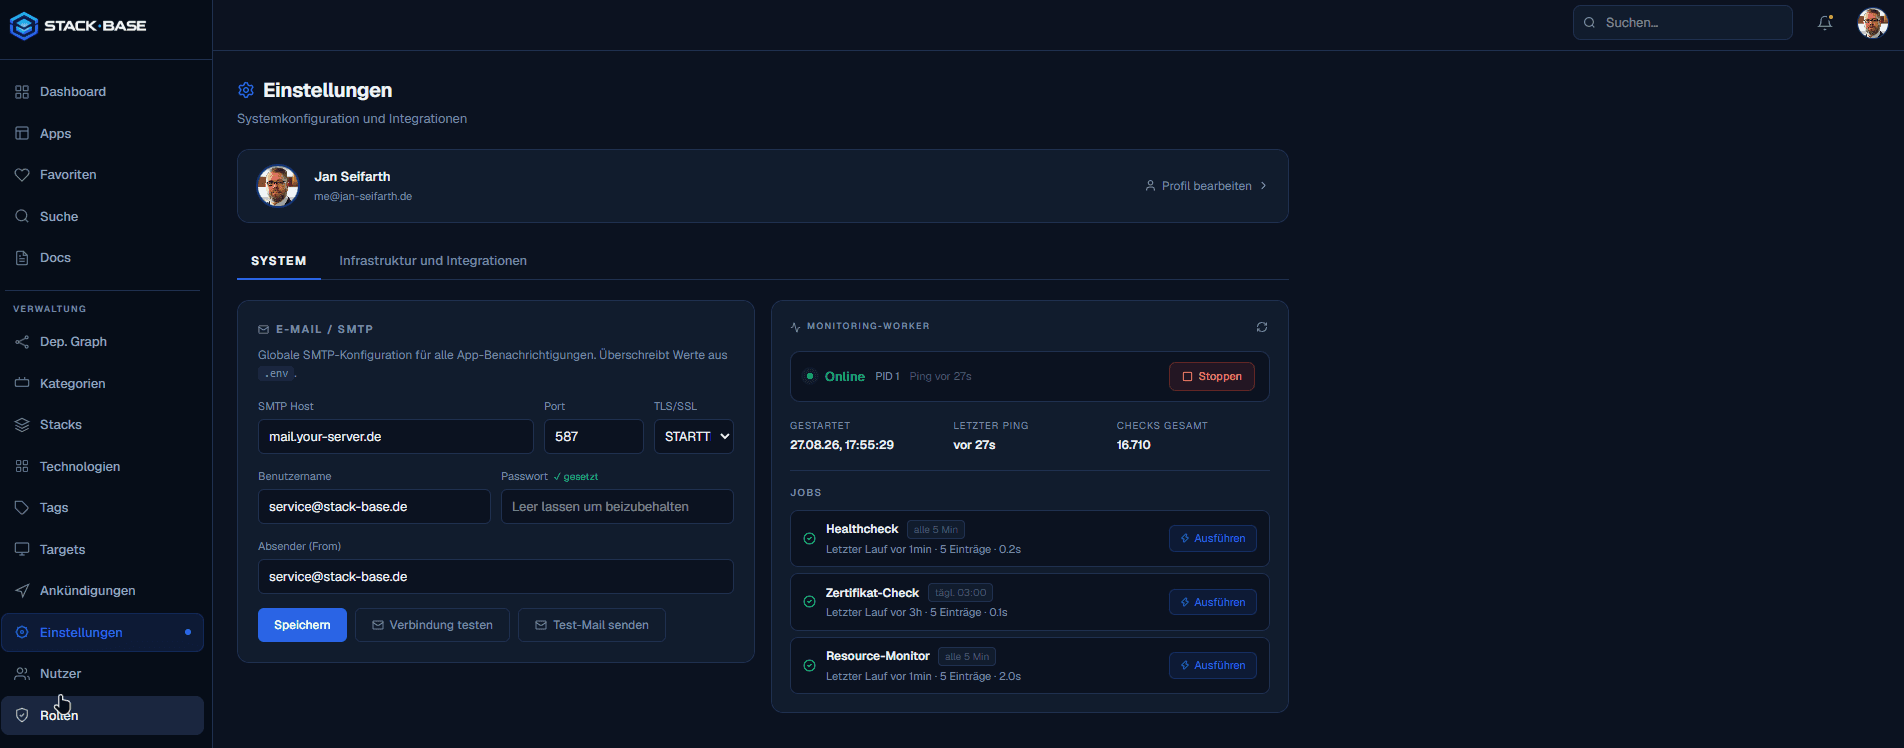This screenshot has width=1904, height=748.
Task: Refresh the Monitoring-Worker panel
Action: (1262, 327)
